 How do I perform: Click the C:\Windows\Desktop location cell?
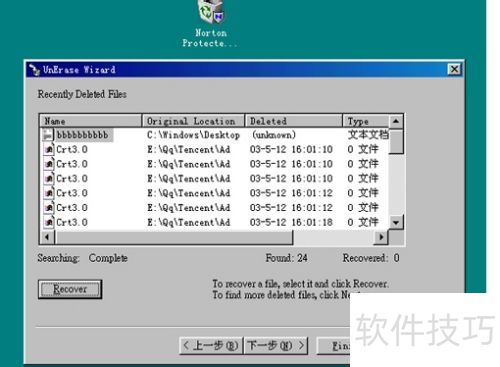point(193,135)
